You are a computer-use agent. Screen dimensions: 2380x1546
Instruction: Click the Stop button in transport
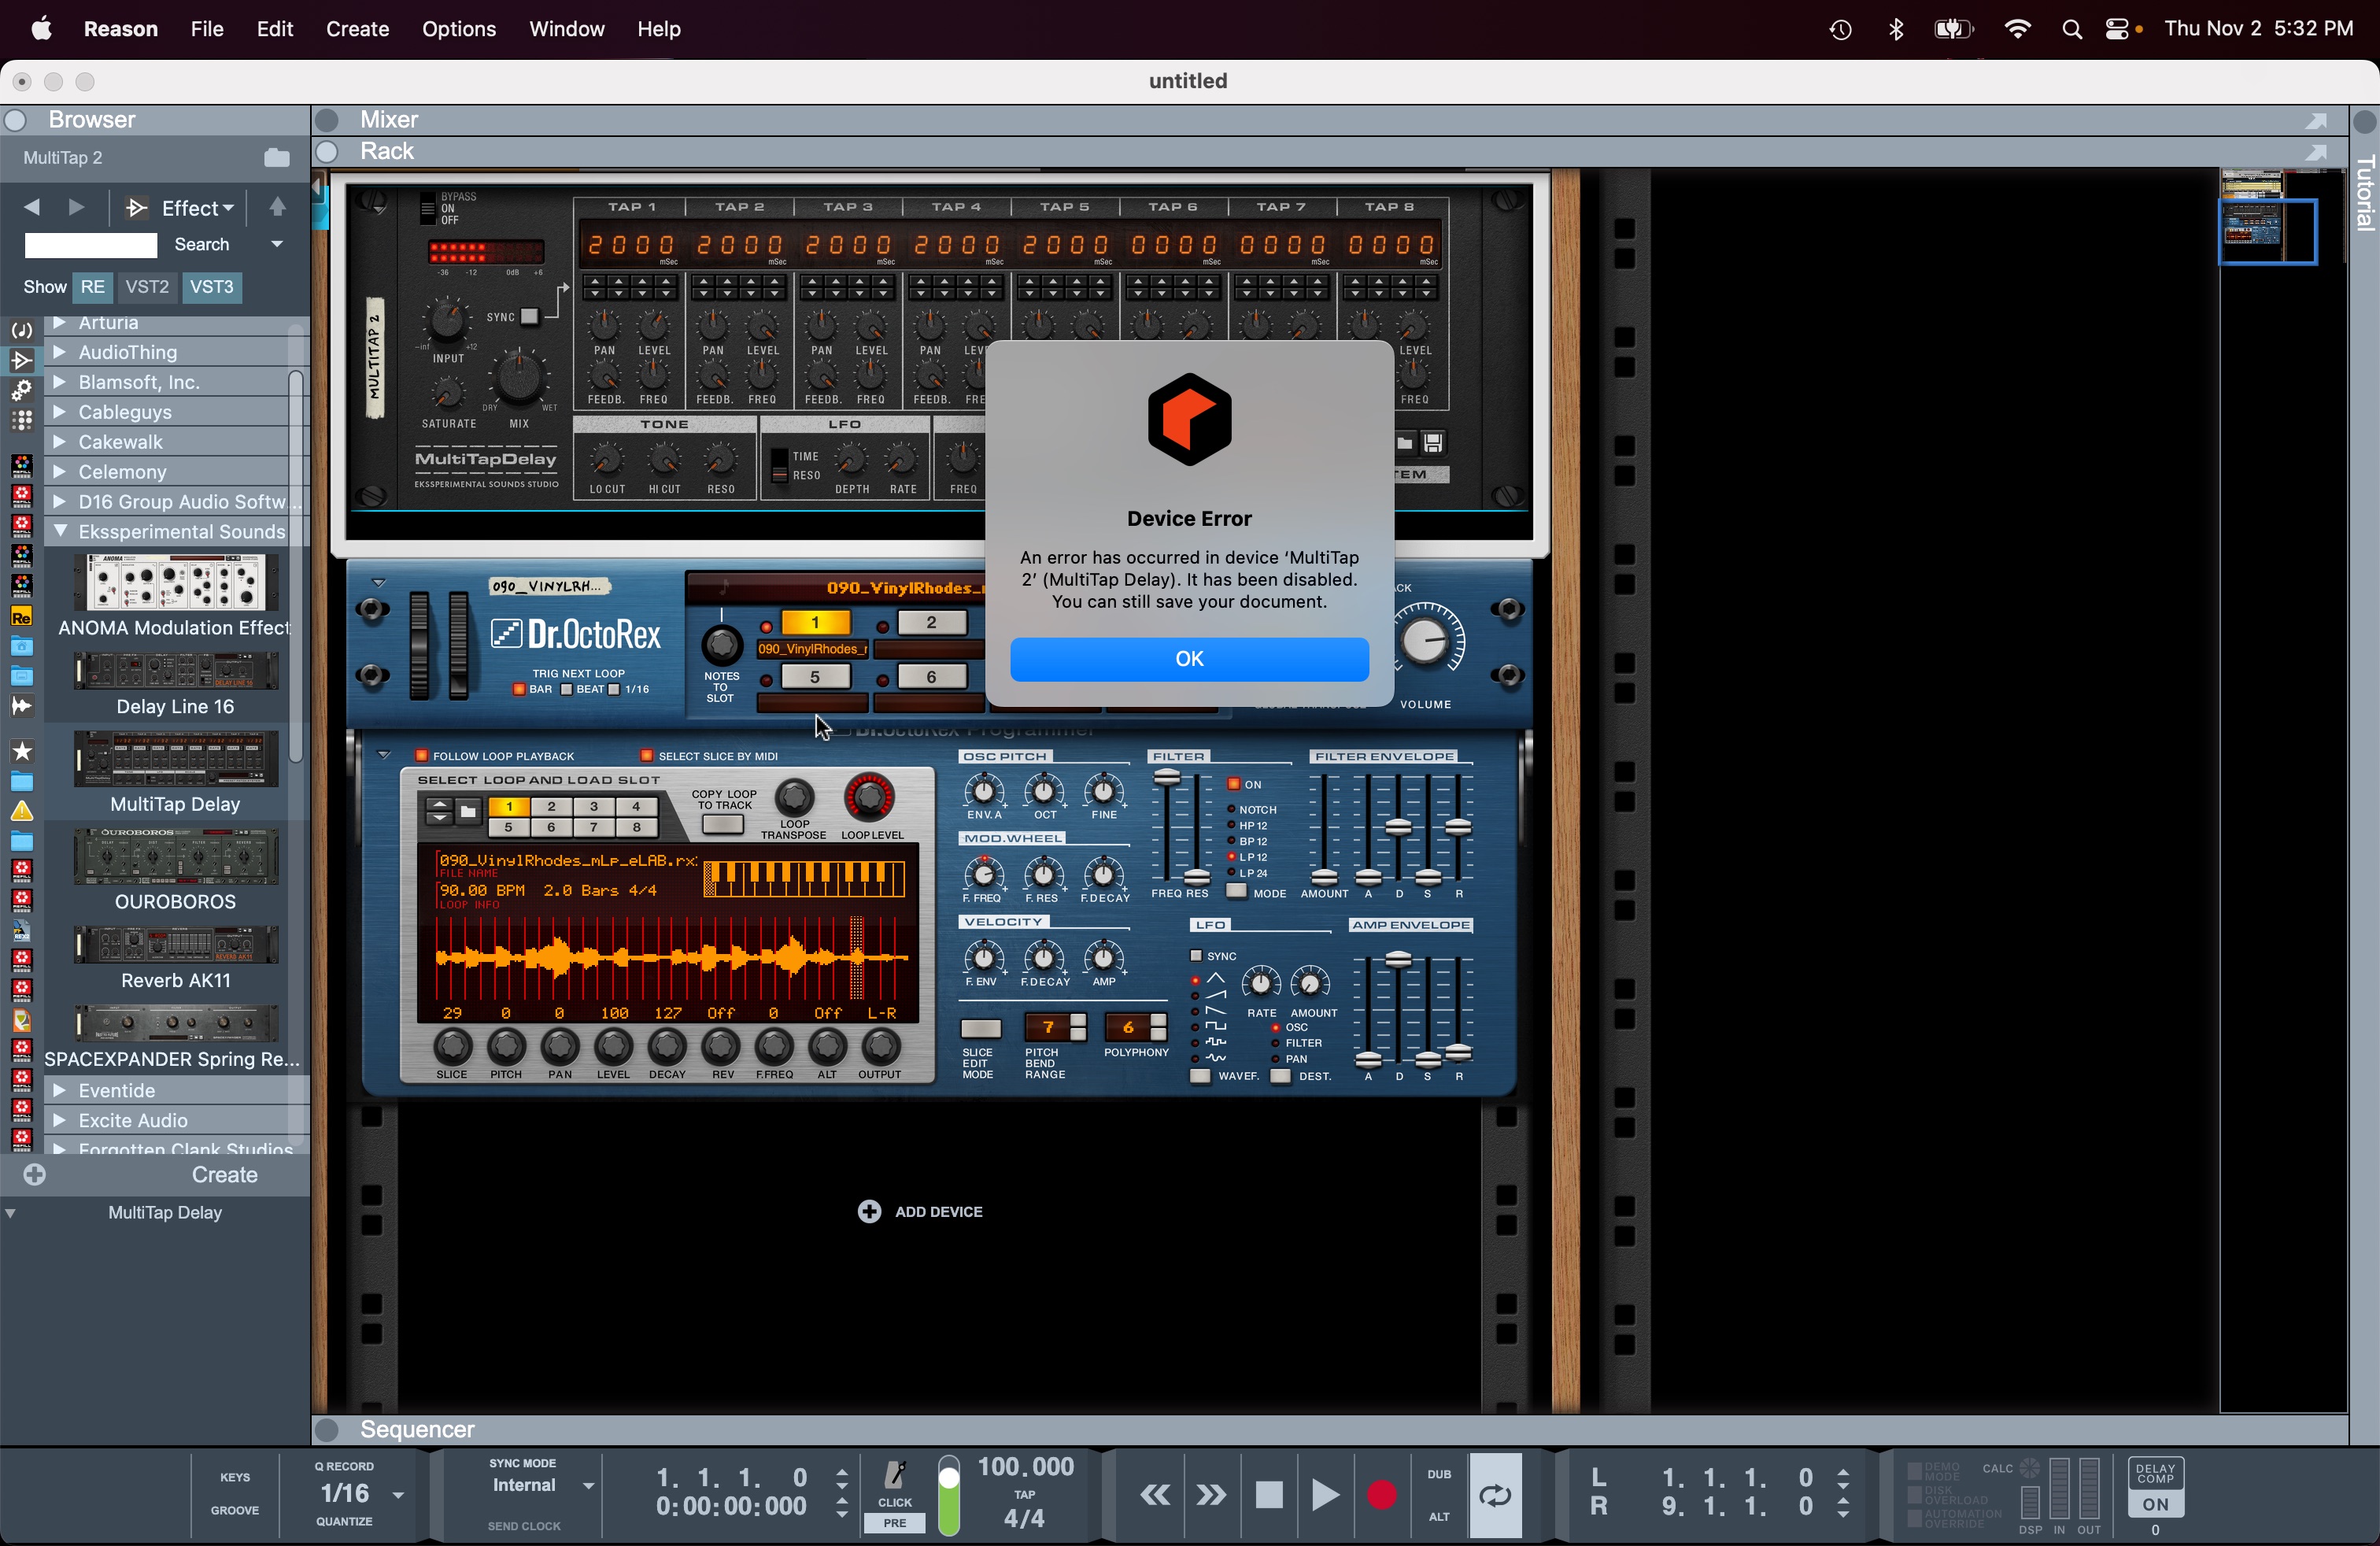(x=1269, y=1495)
